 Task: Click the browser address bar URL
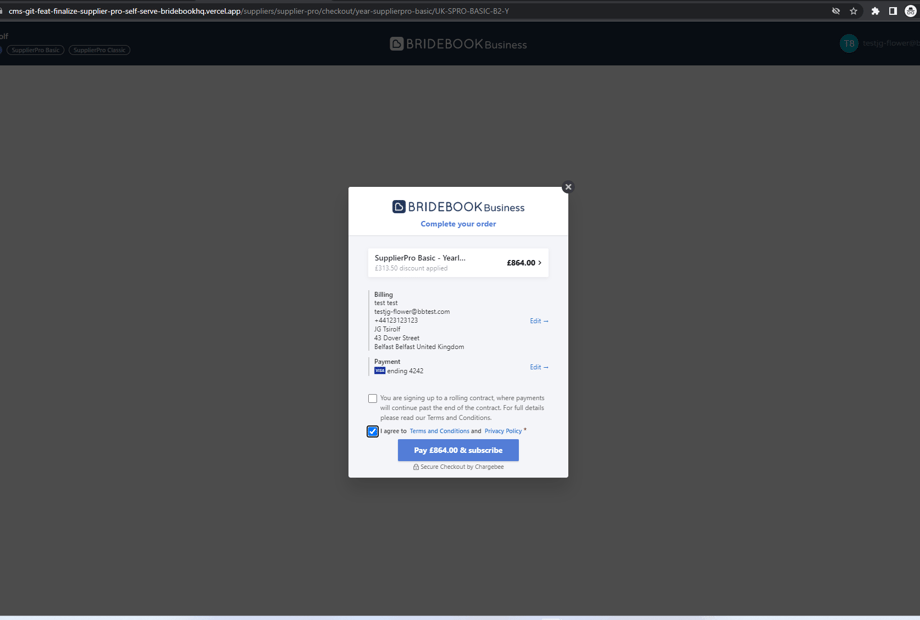[x=259, y=11]
